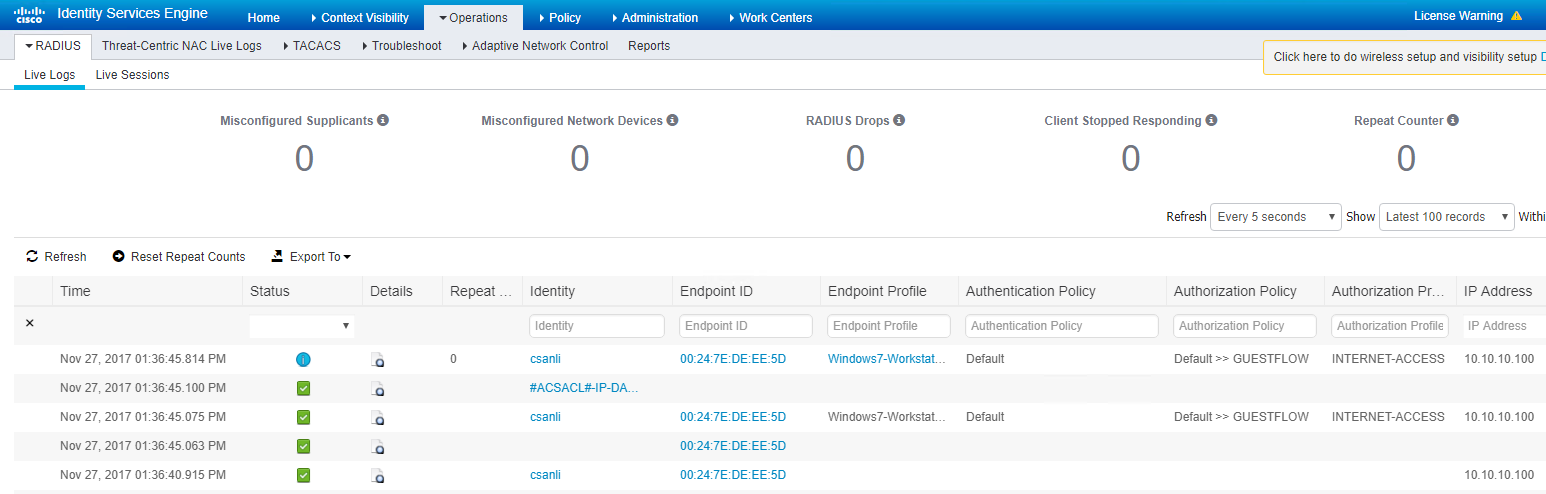The image size is (1546, 494).
Task: Open endpoint 00:24:7E:DE:EE:5D in 01:36:45.063 row
Action: tap(733, 446)
